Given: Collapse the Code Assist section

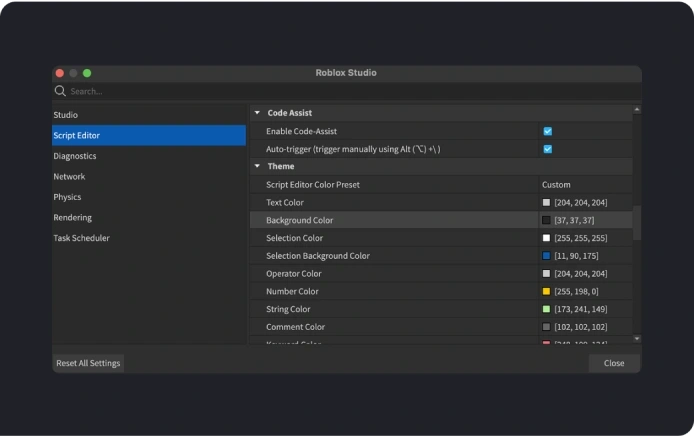Looking at the screenshot, I should (257, 113).
